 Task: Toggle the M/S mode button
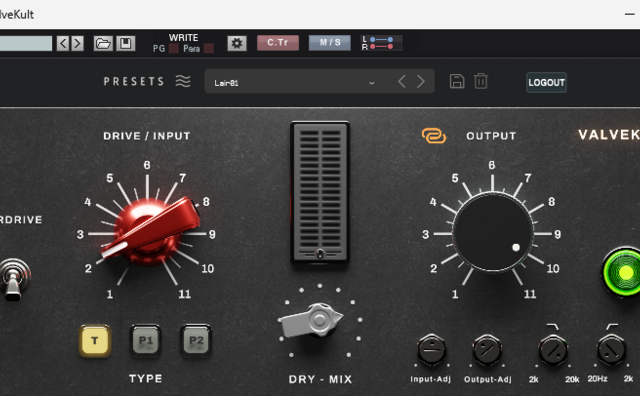[330, 43]
